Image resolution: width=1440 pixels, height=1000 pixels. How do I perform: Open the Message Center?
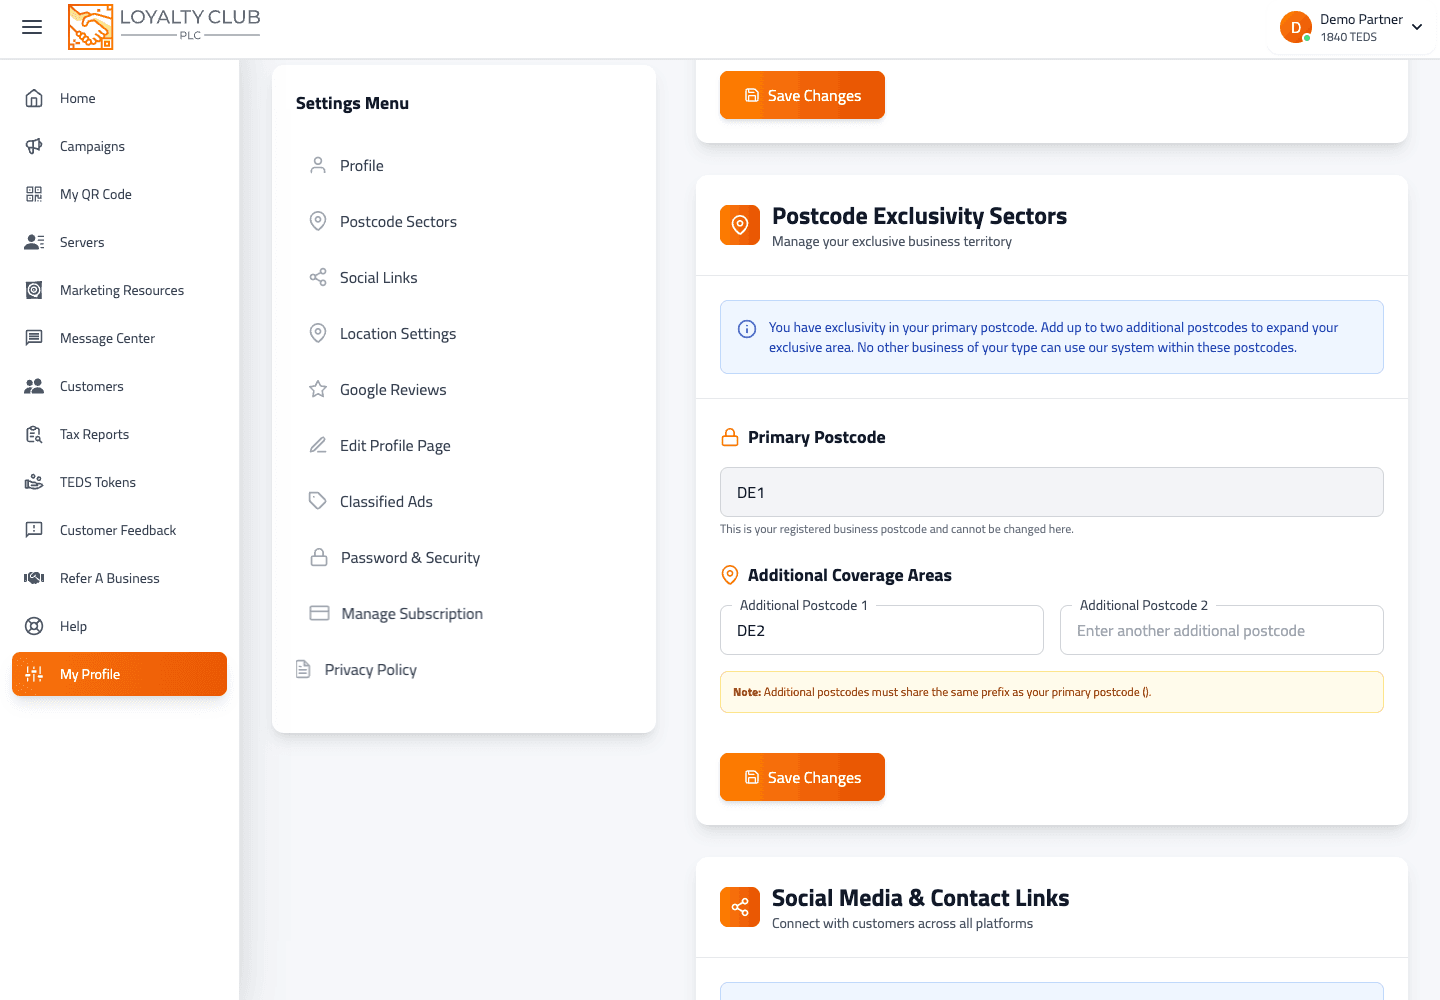120,338
